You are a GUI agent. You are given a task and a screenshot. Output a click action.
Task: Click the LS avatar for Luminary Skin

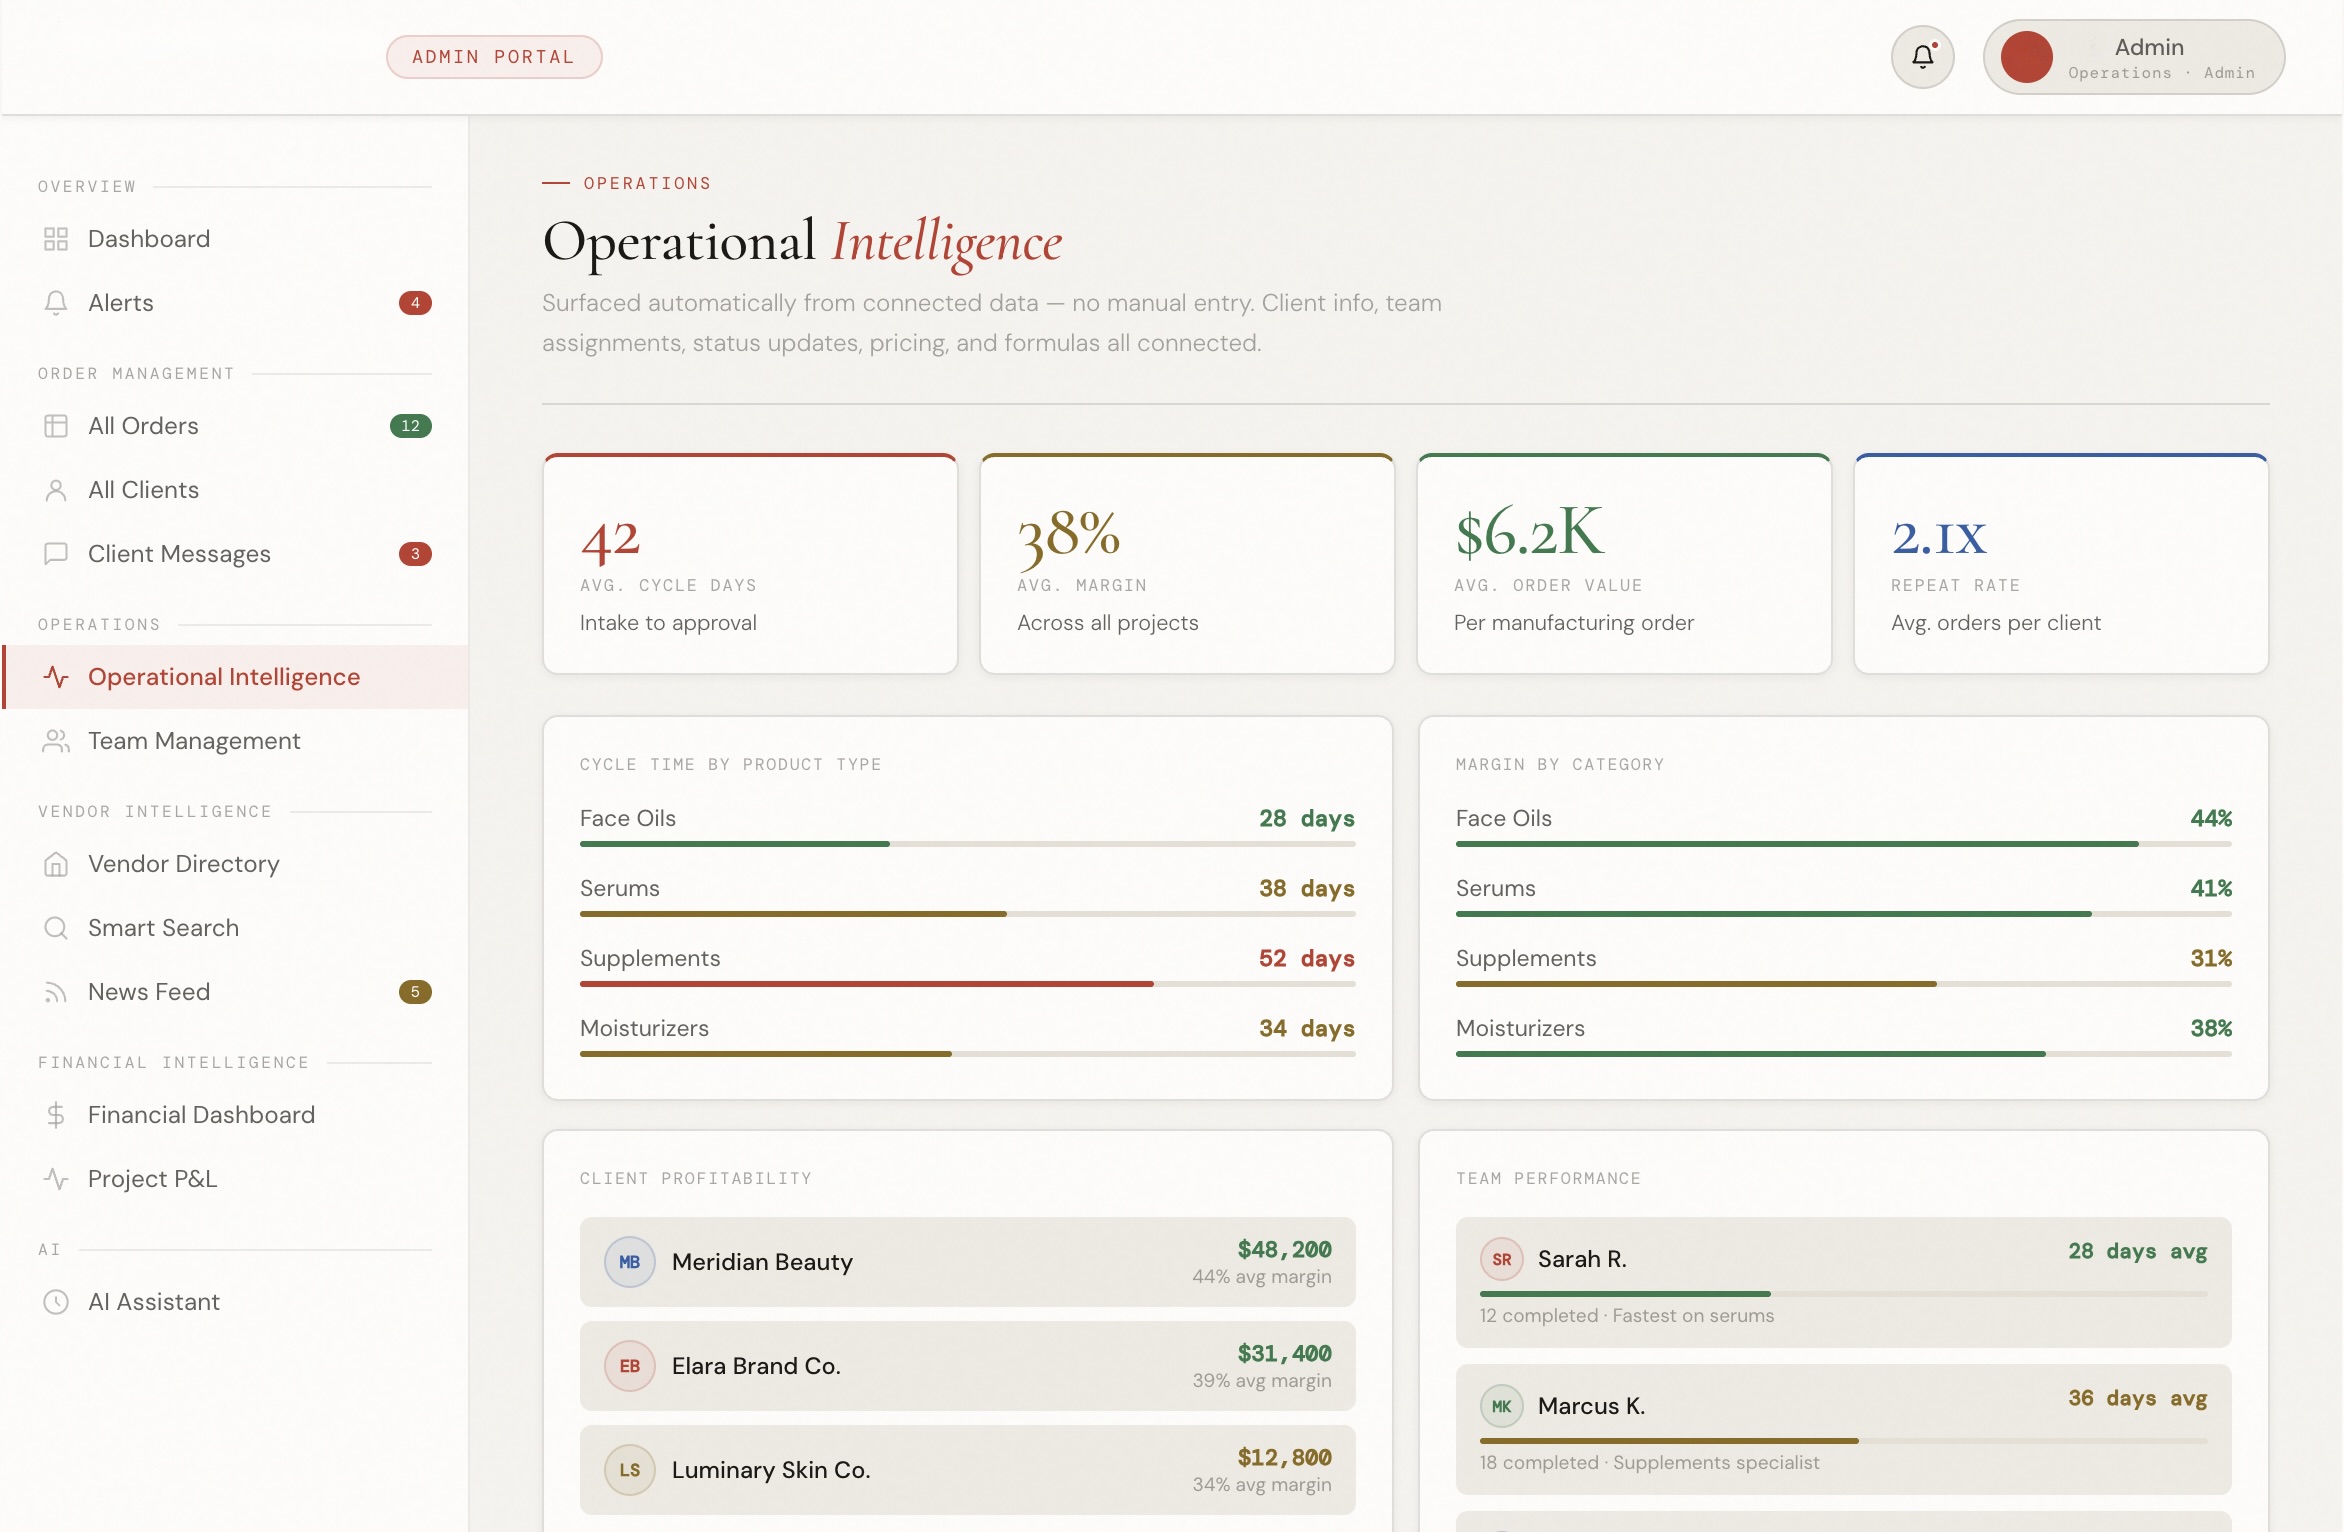630,1470
